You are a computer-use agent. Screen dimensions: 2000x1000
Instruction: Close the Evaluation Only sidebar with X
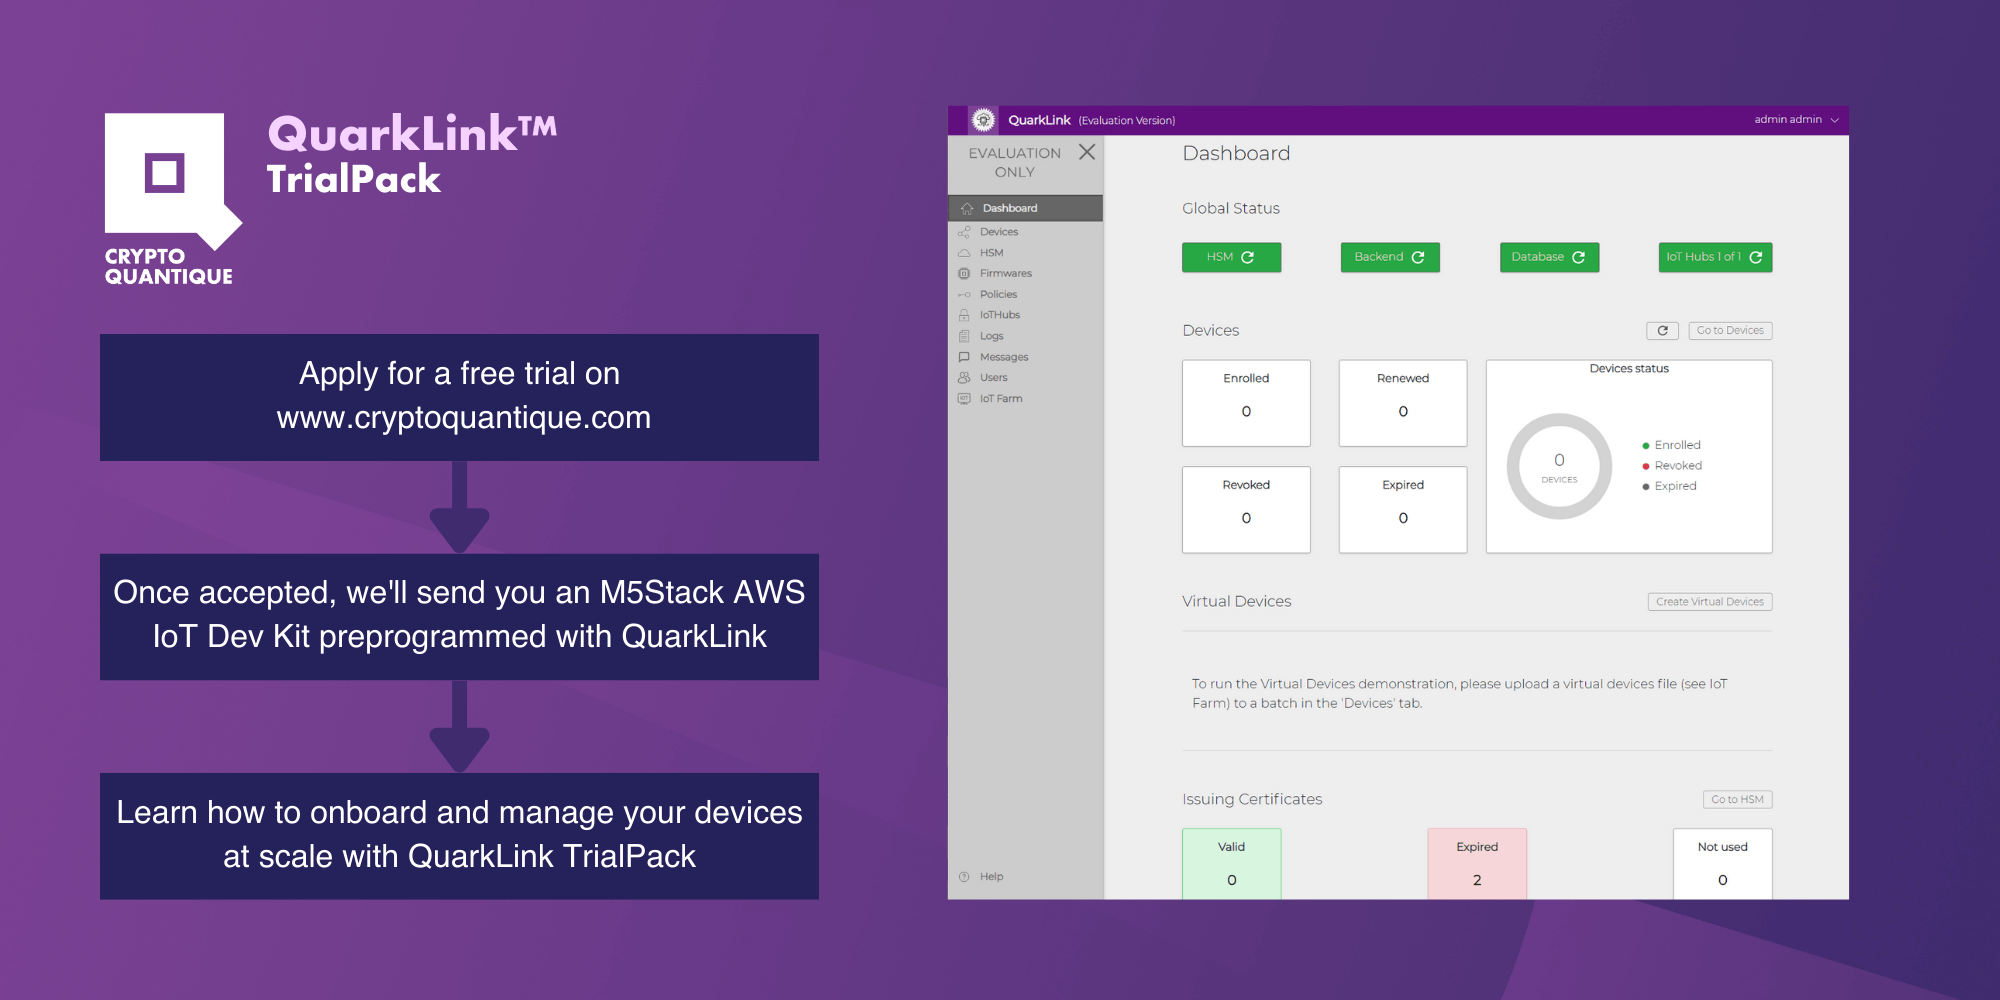click(1087, 152)
